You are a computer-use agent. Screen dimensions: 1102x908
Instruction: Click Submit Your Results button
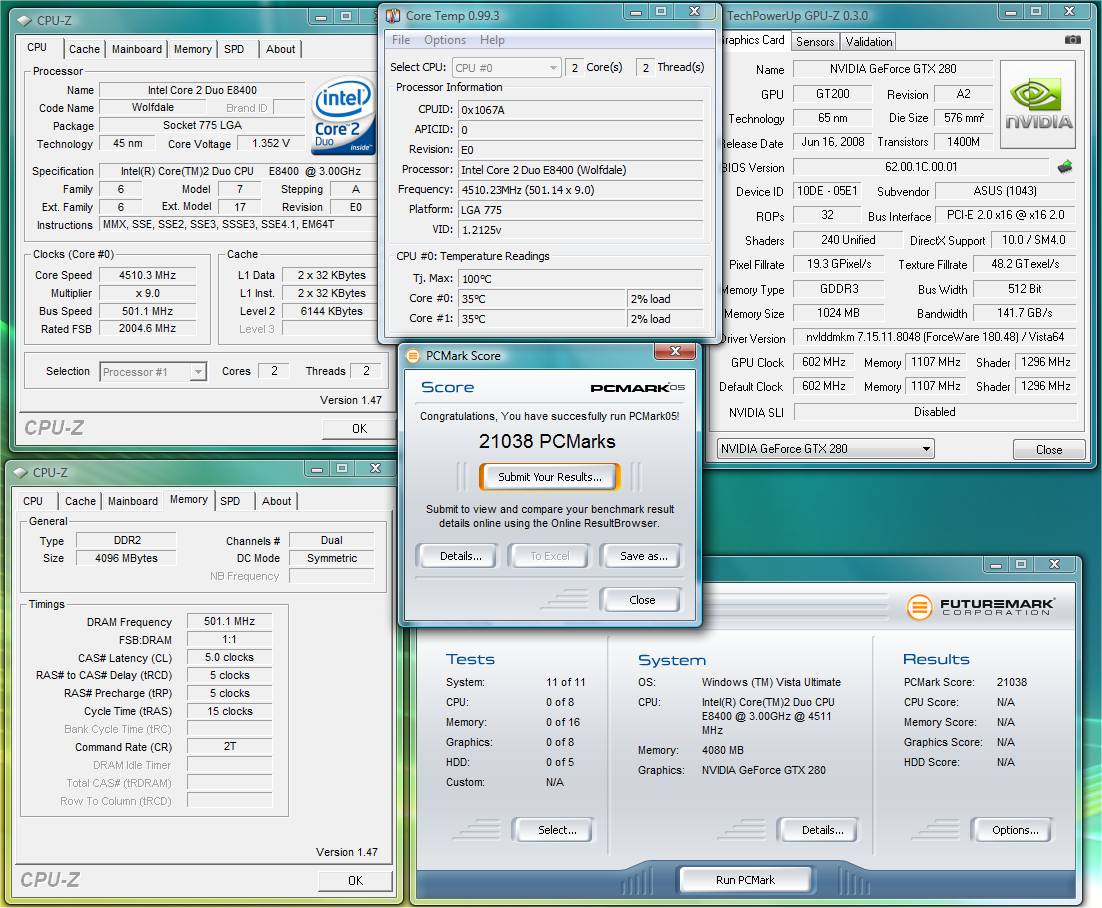click(x=550, y=477)
